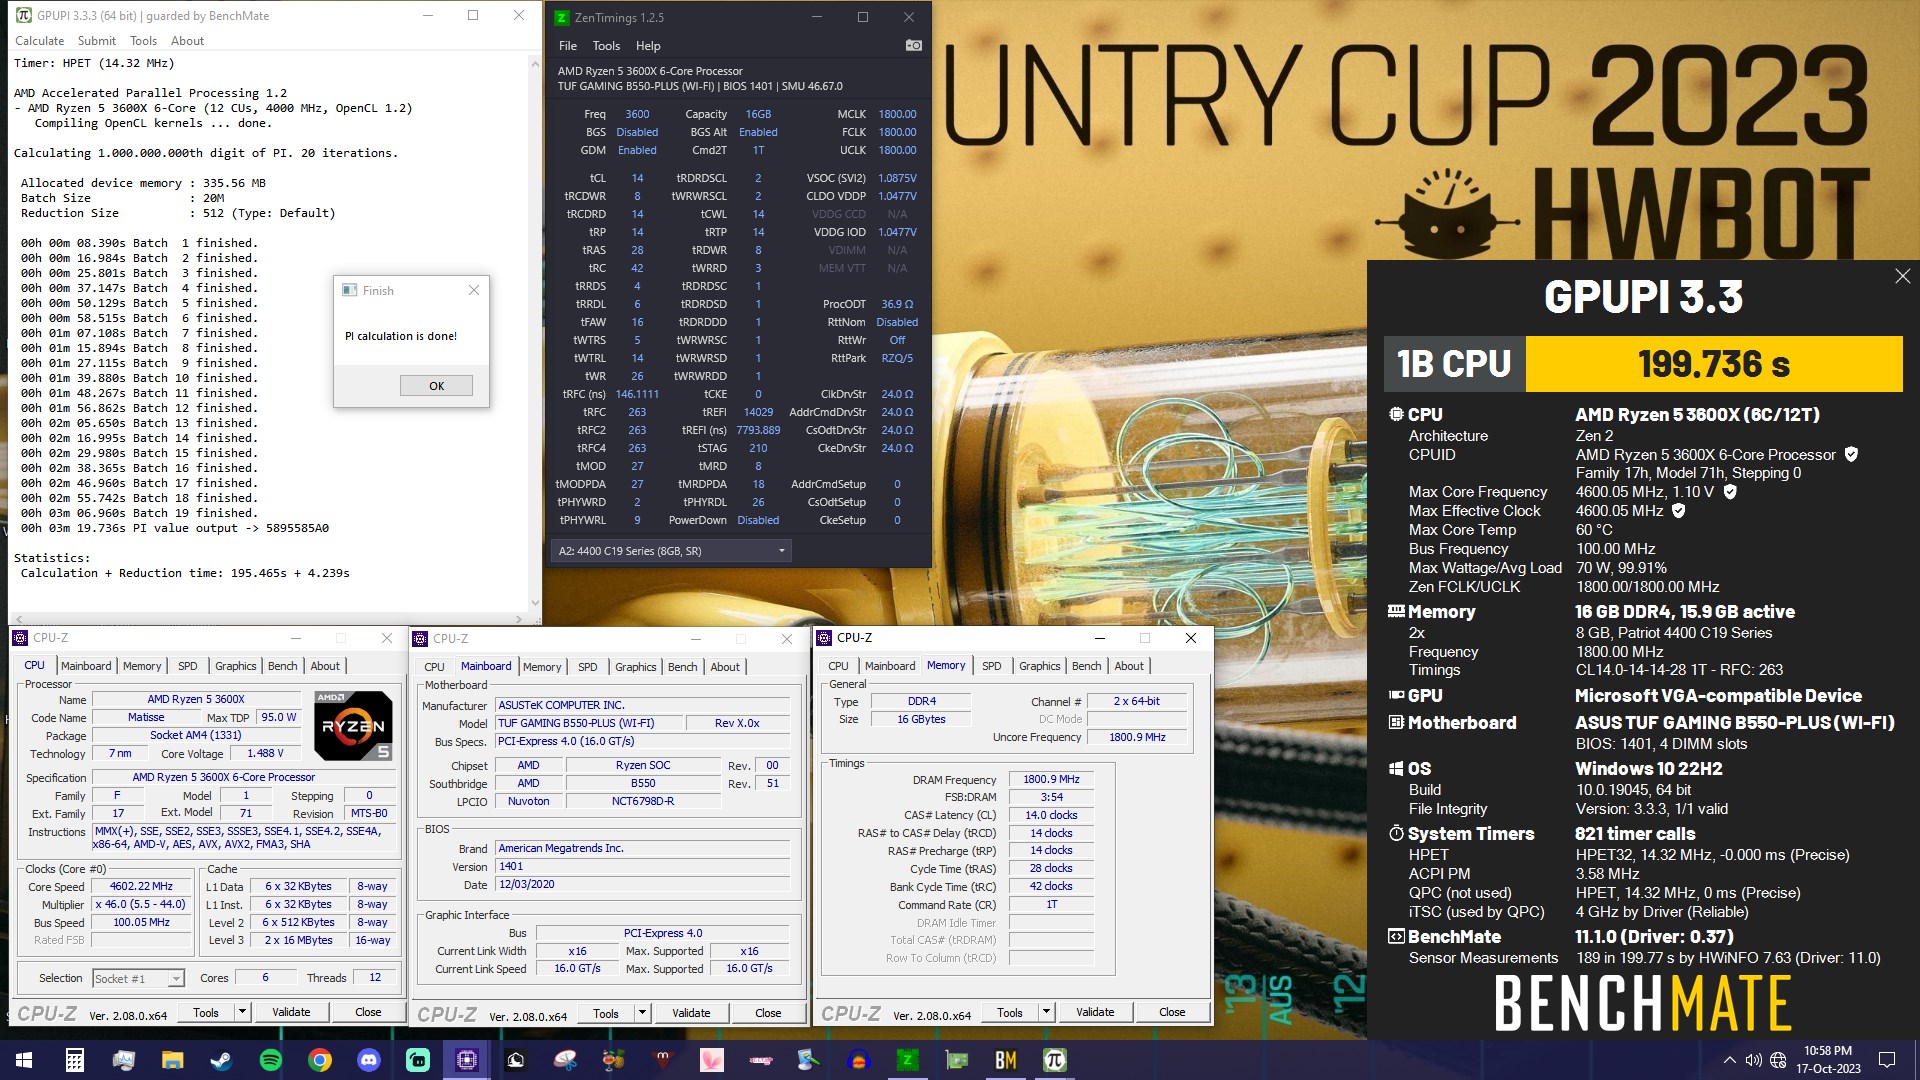
Task: Expand Tools dropdown arrow in CPU-Z Mainboard window
Action: coord(642,1013)
